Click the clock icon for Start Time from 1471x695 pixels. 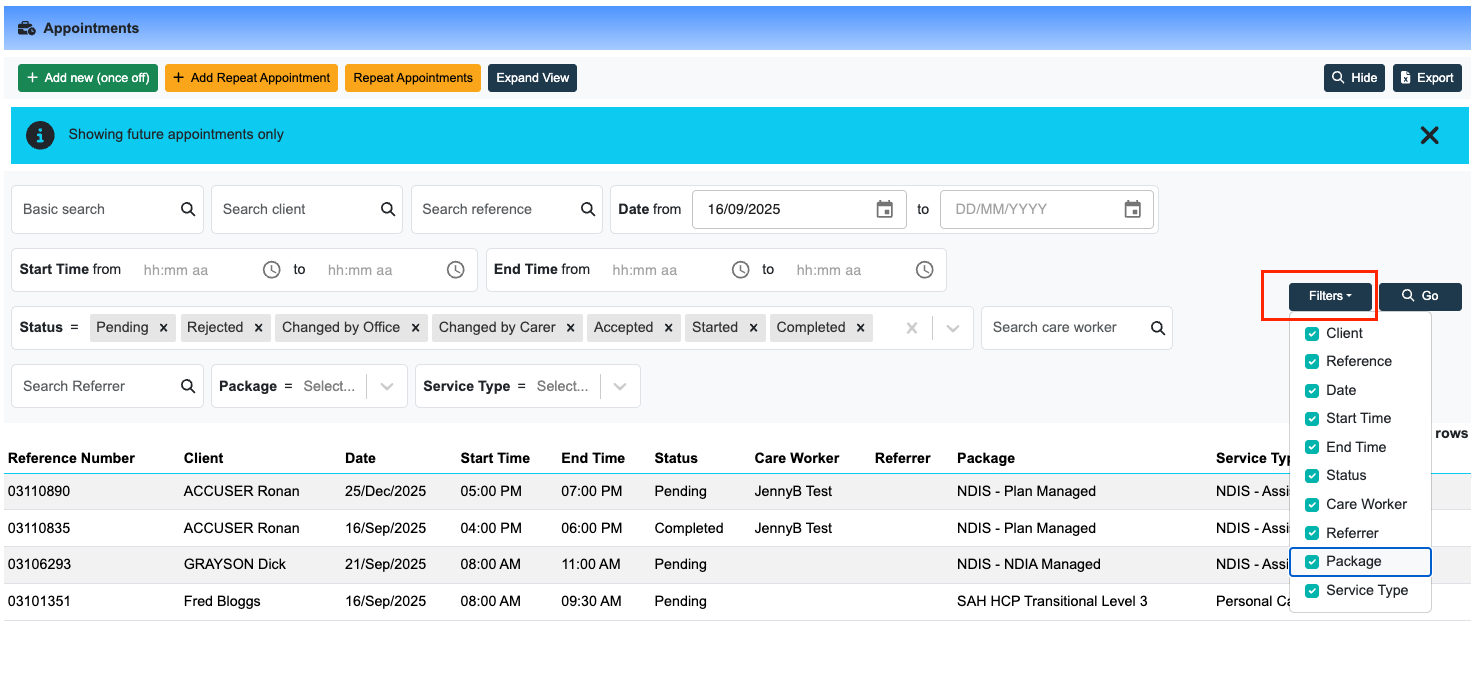pos(271,270)
